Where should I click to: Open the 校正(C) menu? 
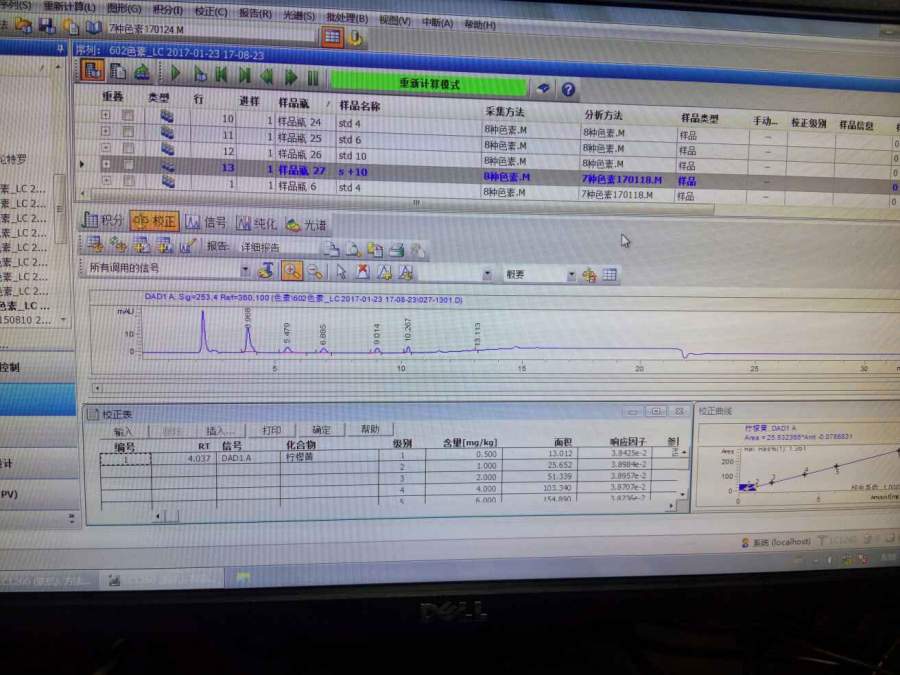click(x=211, y=11)
